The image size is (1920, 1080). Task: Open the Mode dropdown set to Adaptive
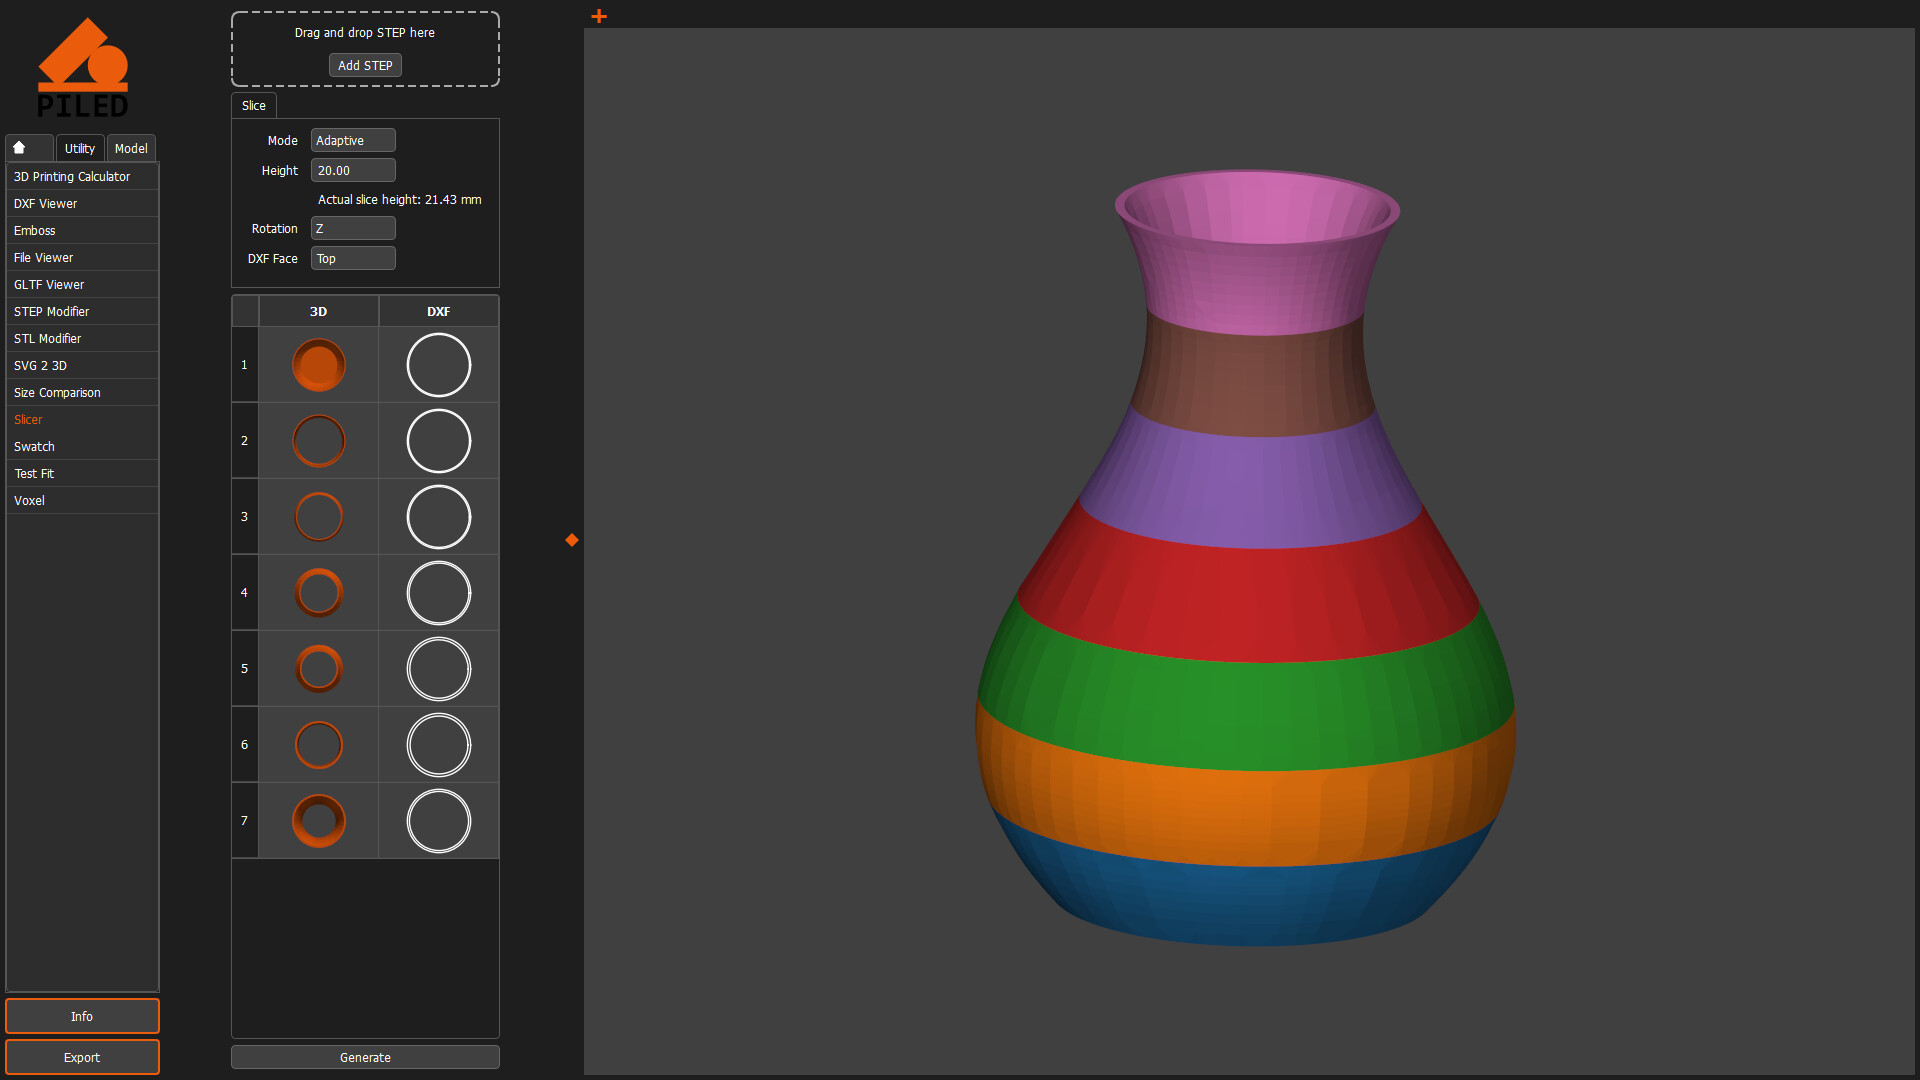pos(353,141)
